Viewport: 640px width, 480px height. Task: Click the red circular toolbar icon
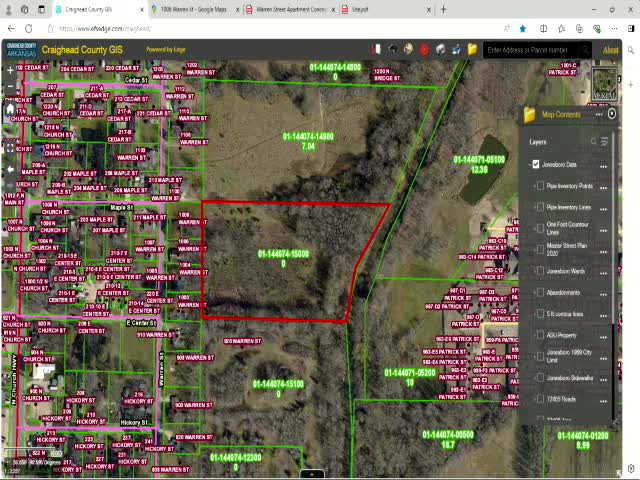point(424,49)
